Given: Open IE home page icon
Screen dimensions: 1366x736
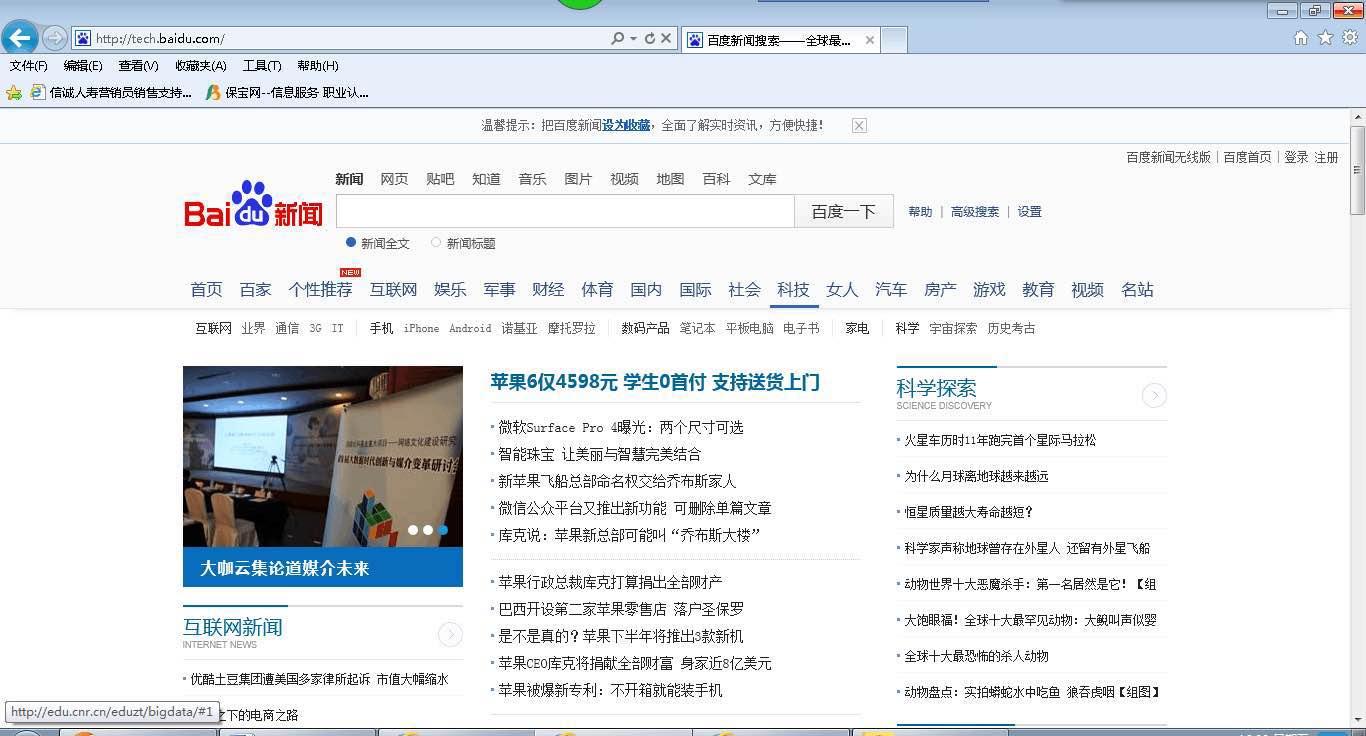Looking at the screenshot, I should (x=1301, y=38).
